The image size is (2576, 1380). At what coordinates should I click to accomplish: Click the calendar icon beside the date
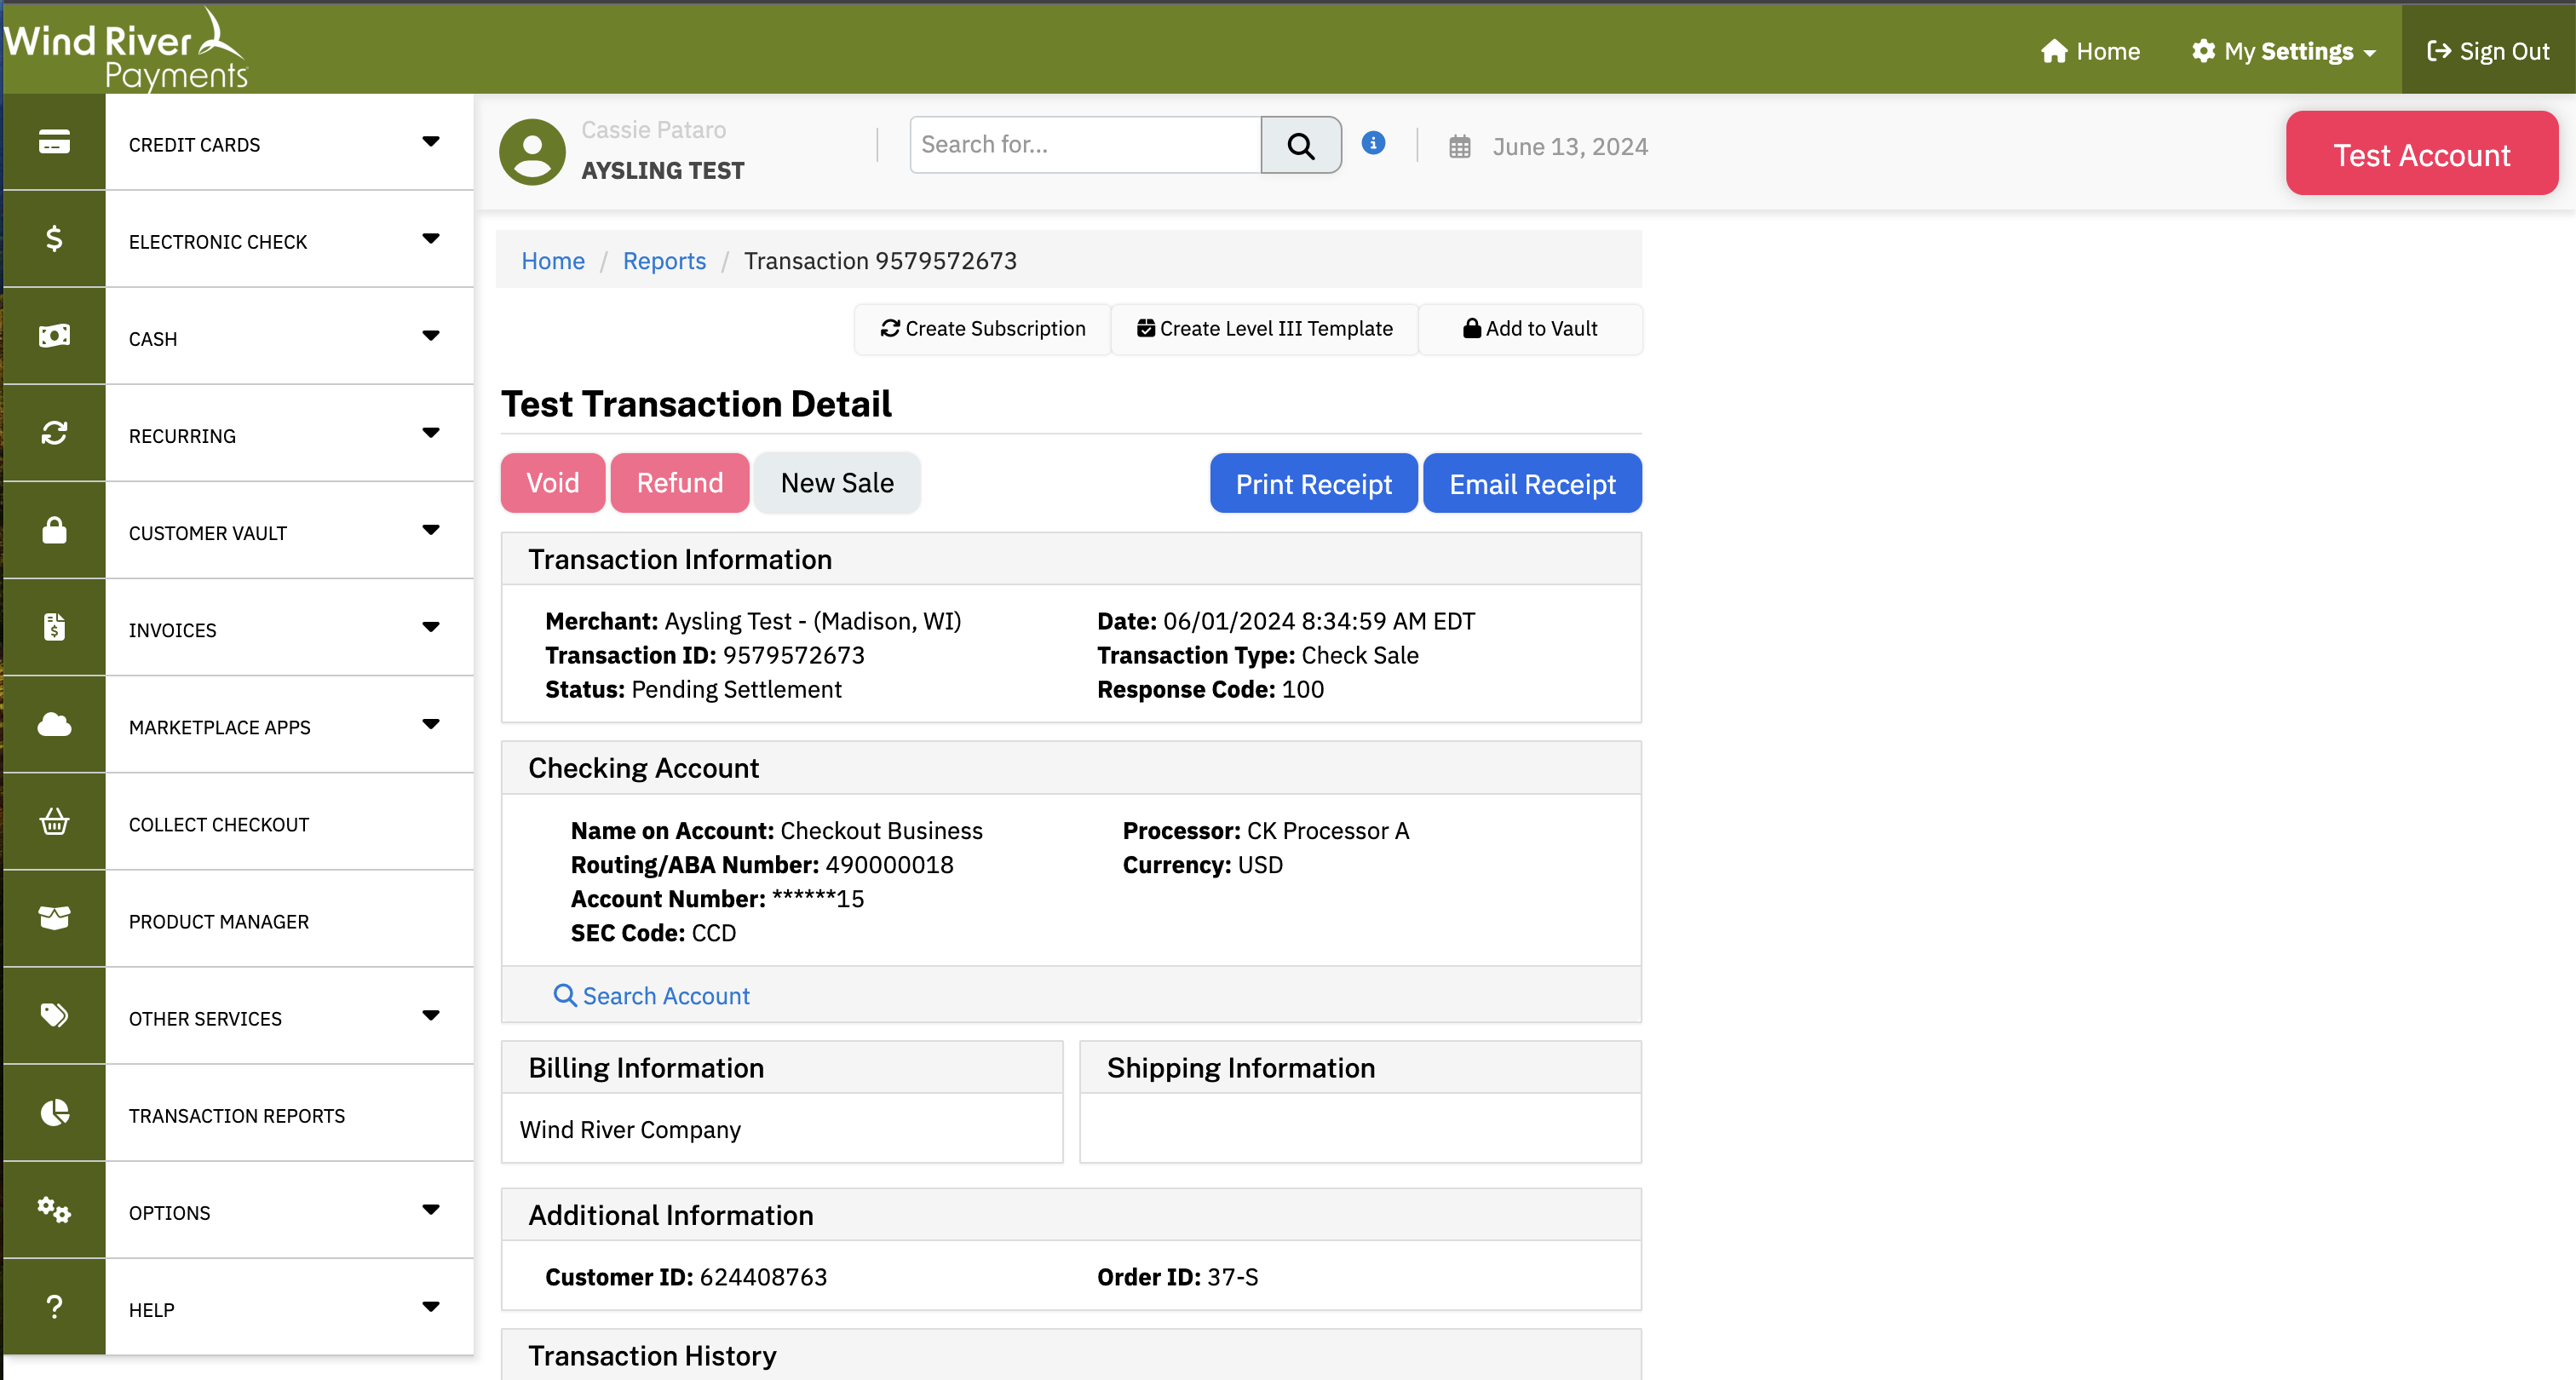pos(1460,147)
